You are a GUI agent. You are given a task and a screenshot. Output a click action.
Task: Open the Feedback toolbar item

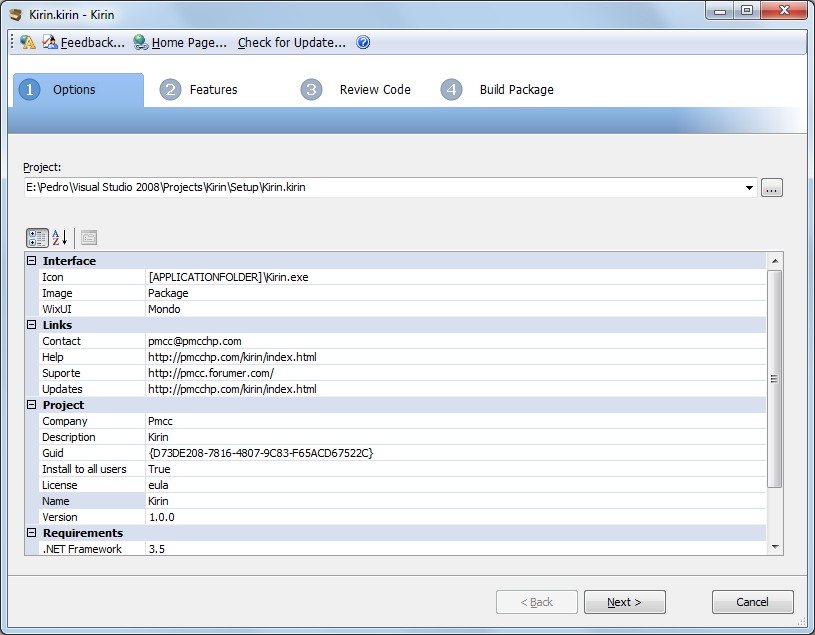click(x=84, y=42)
